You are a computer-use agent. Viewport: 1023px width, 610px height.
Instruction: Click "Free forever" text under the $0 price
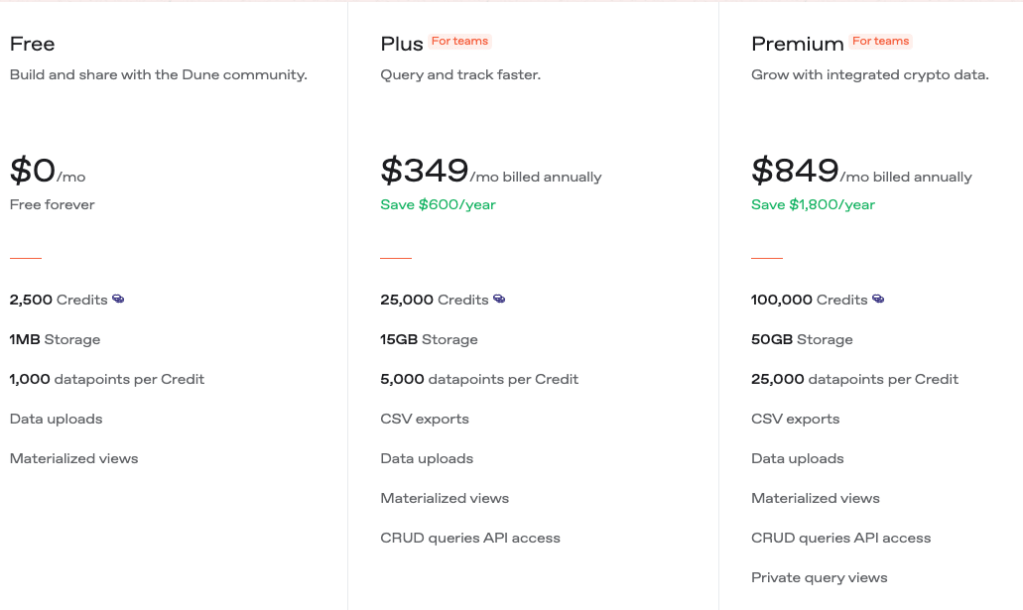coord(52,205)
